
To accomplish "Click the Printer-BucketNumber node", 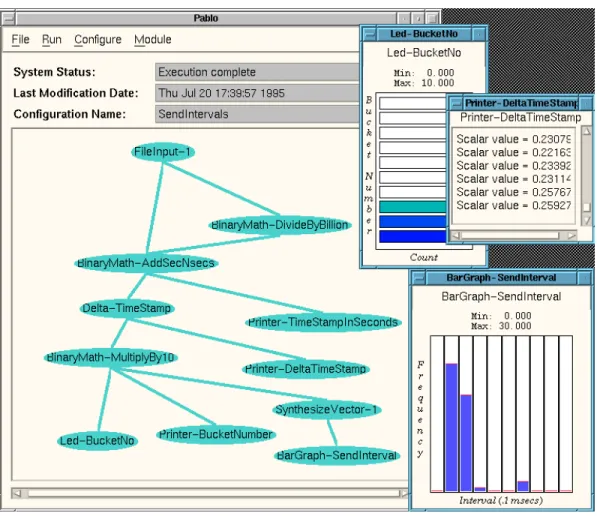I will point(215,435).
